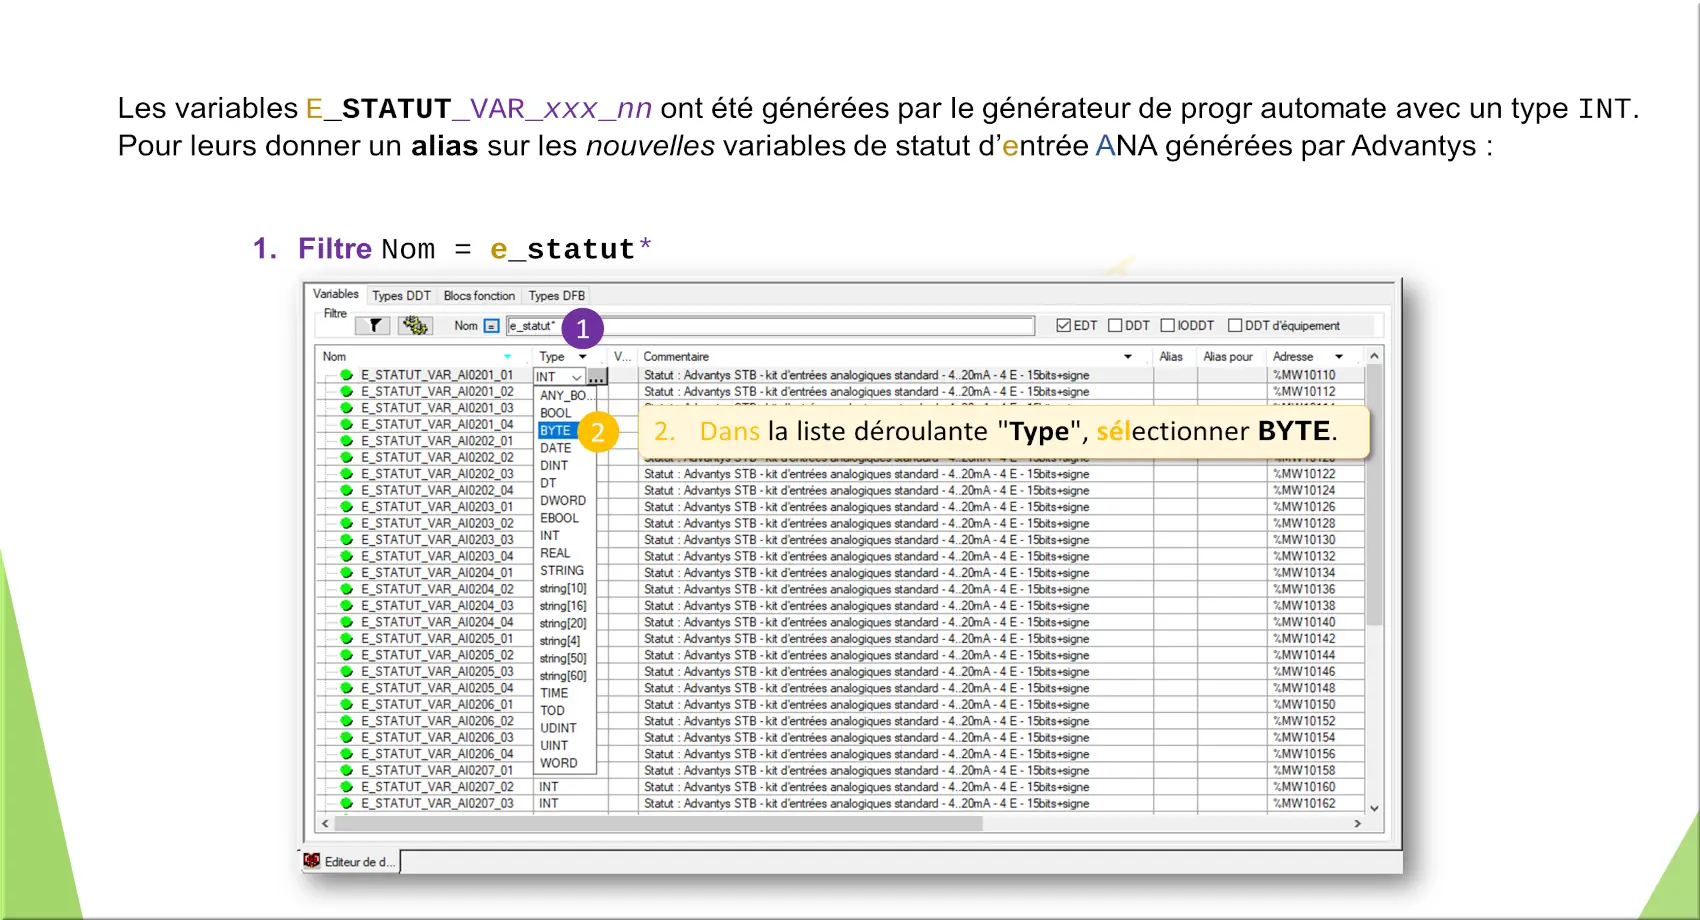Click green variable icon of E_STATUT_VAR_AI0202_04

pos(346,491)
